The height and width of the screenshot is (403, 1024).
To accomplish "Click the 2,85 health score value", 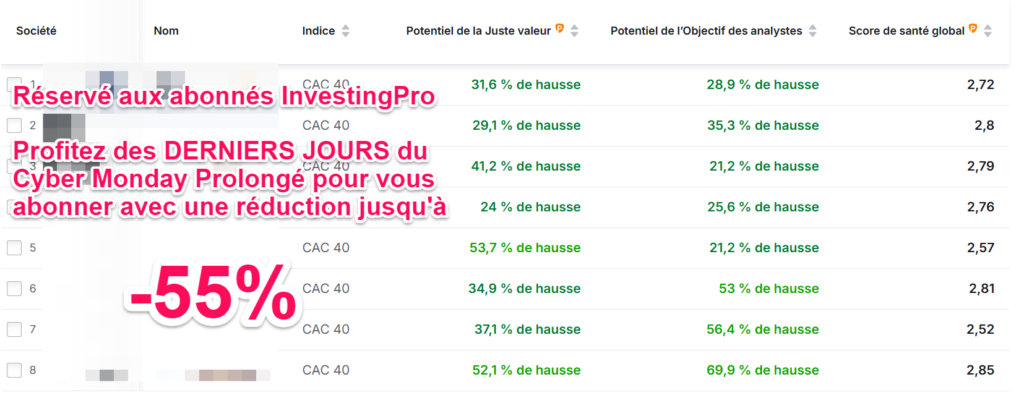I will point(980,370).
